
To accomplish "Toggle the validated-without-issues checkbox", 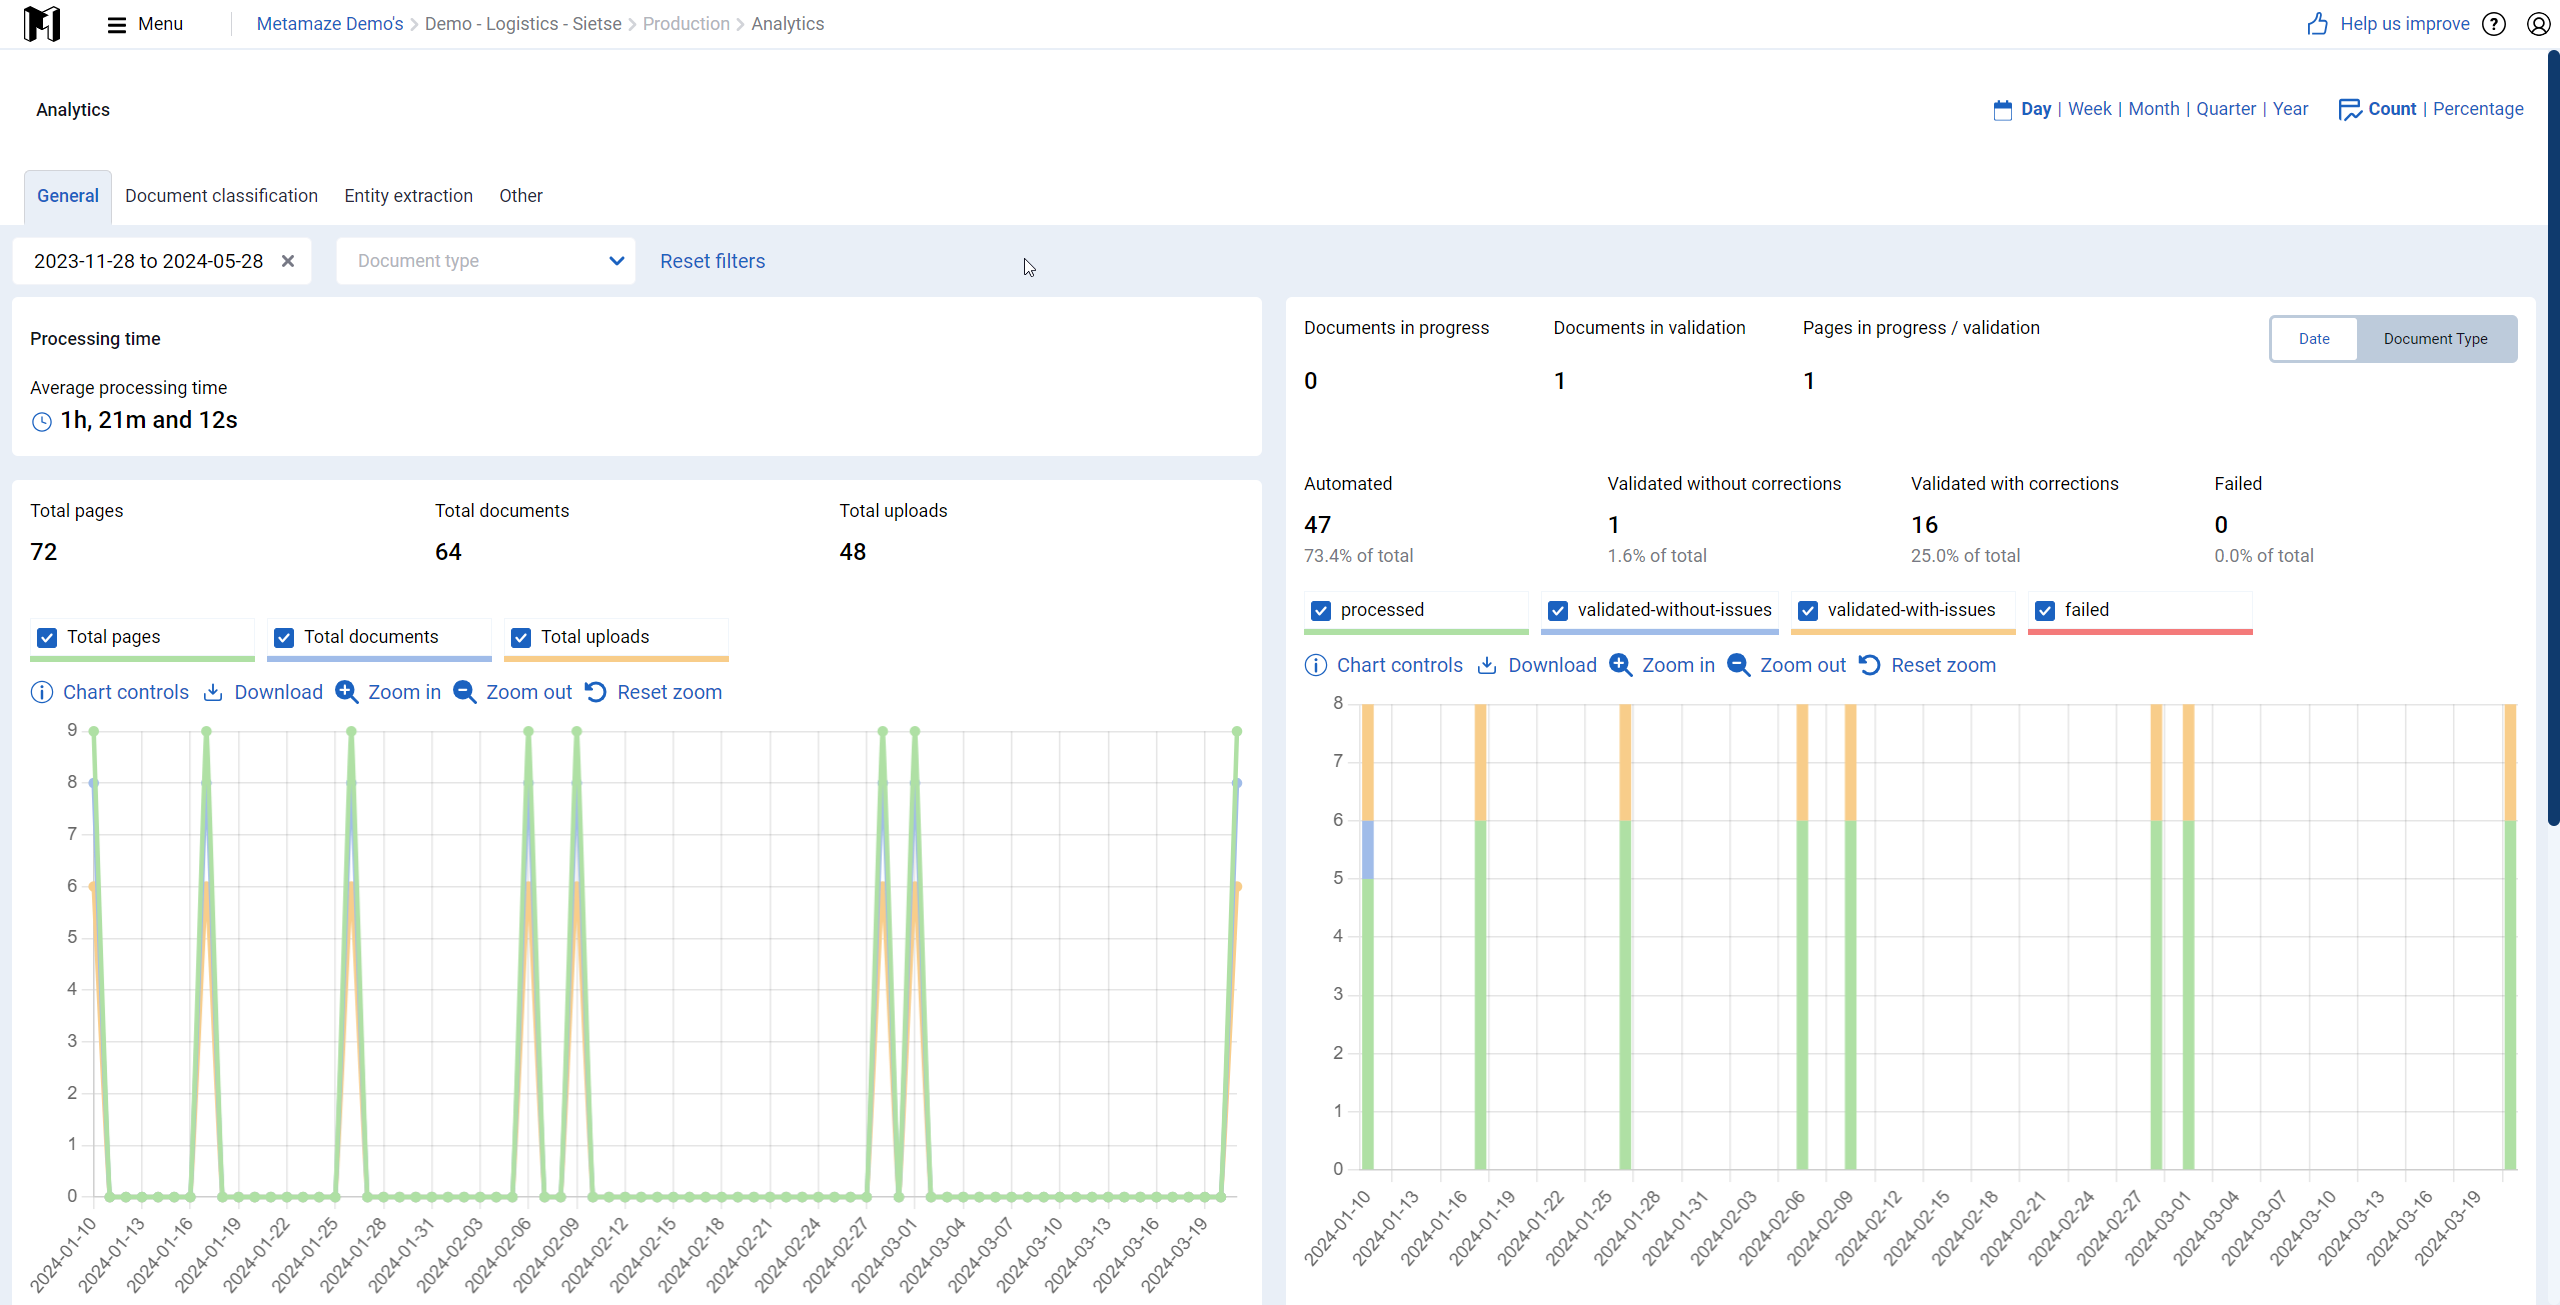I will (1558, 610).
